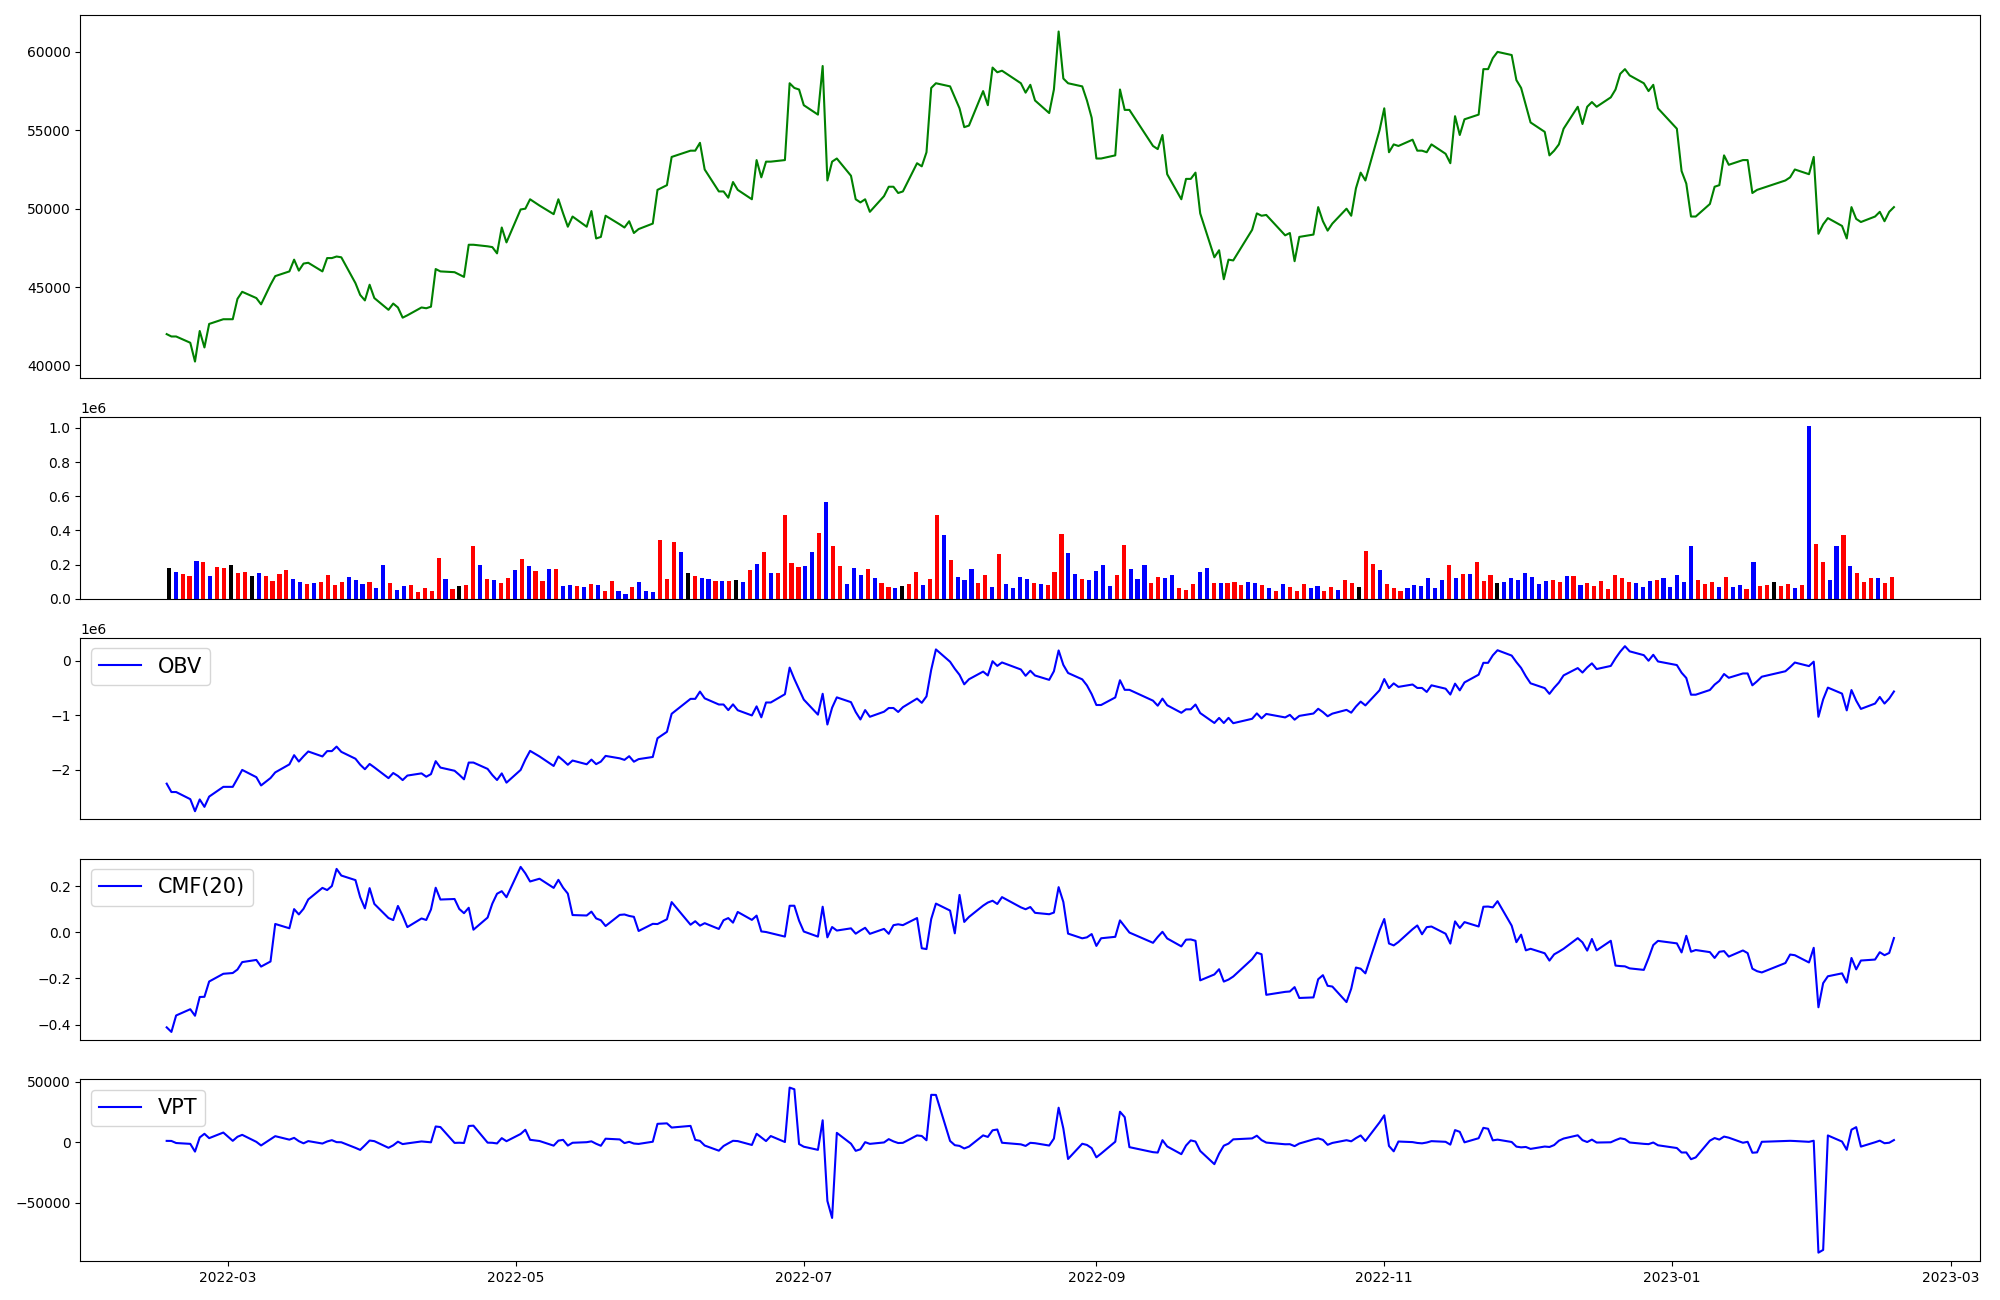Click the CMF(20) legend label
This screenshot has height=1300, width=2000.
200,887
